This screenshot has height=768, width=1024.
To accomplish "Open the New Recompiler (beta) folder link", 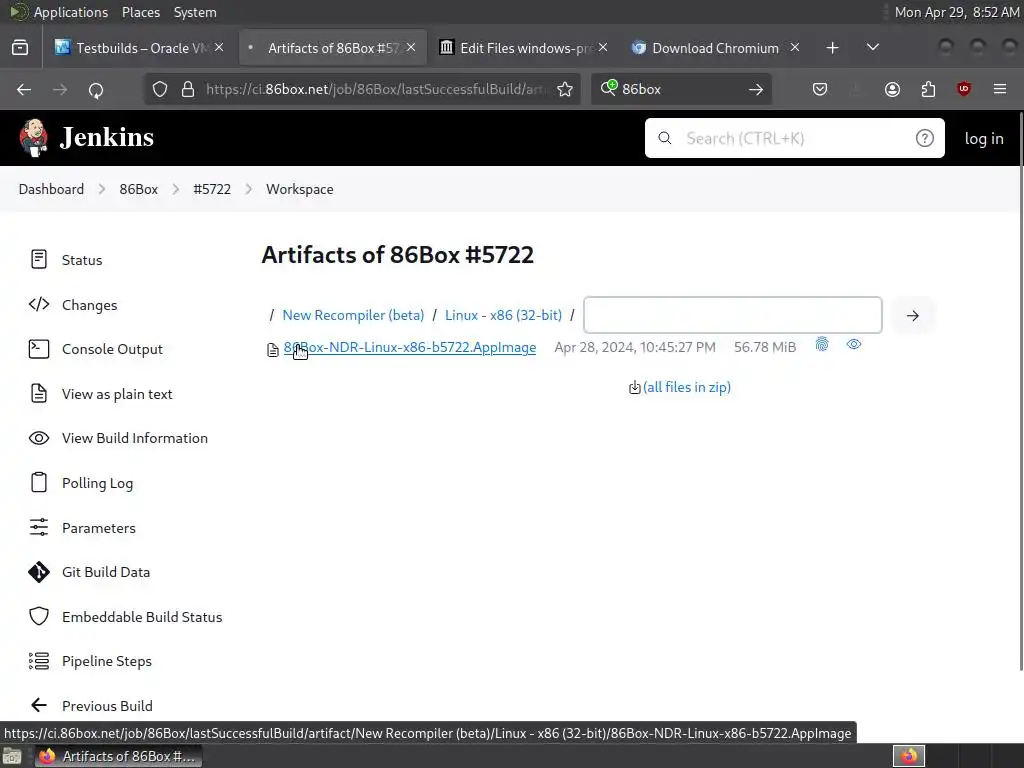I will point(353,315).
